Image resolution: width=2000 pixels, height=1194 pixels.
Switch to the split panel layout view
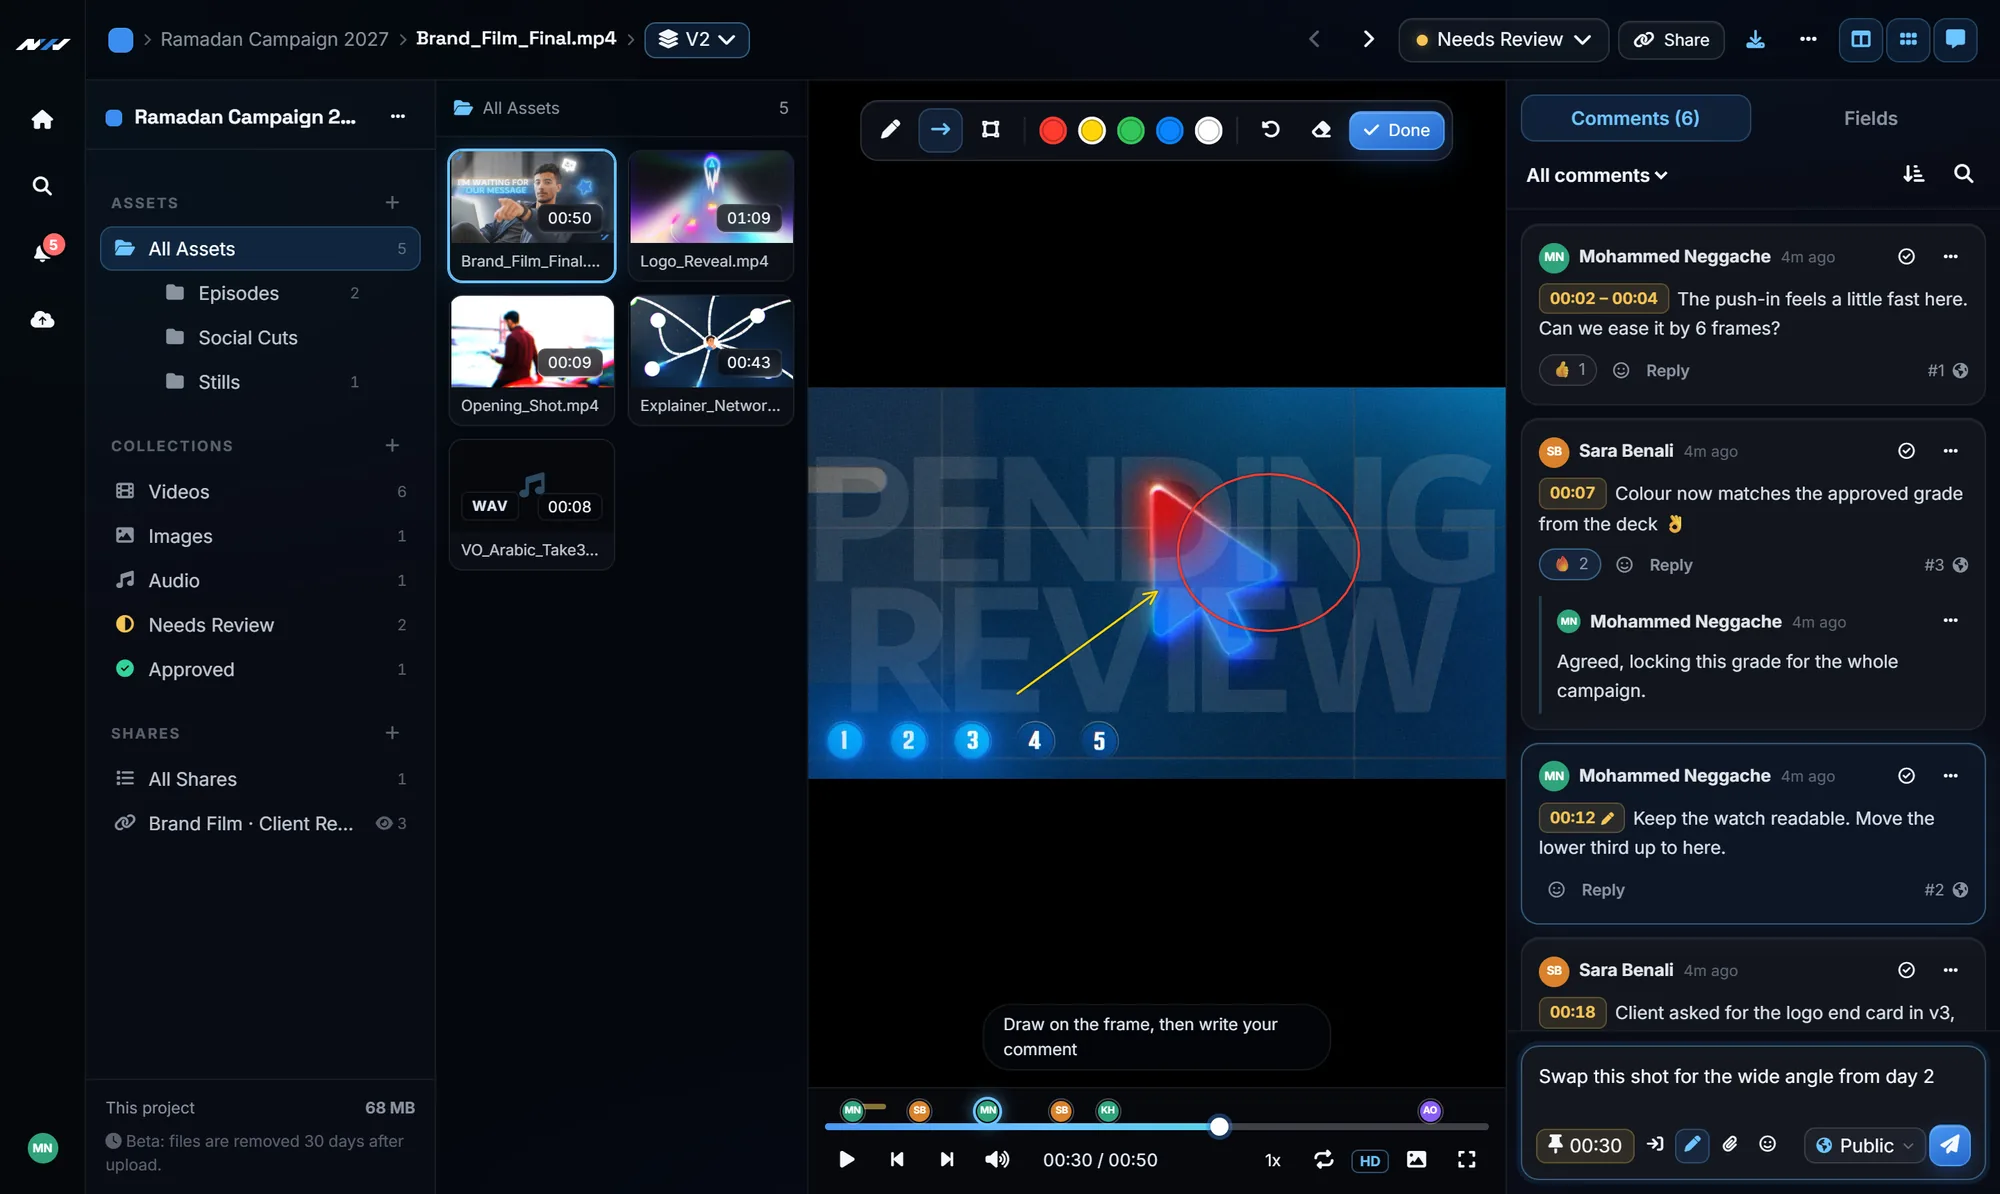tap(1861, 40)
